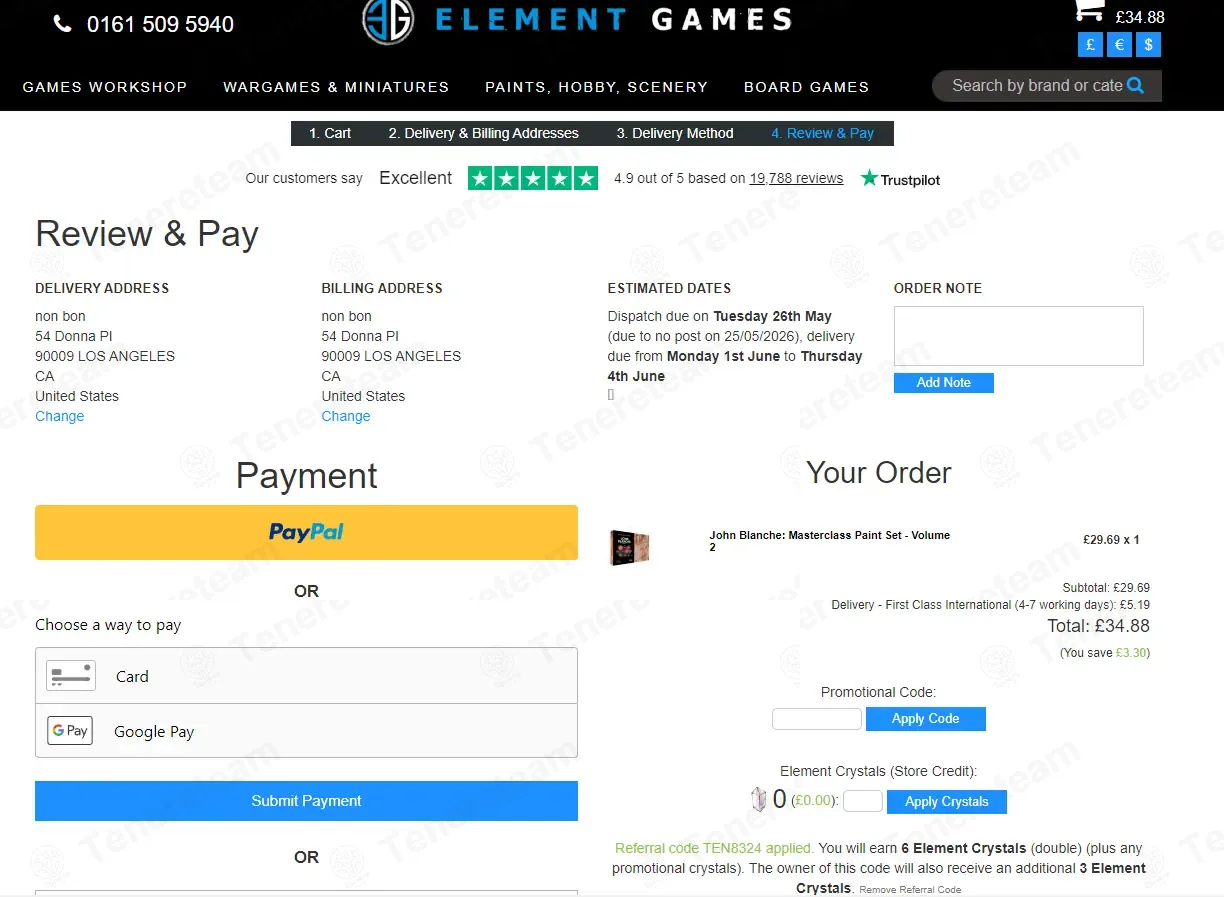Click the Delivery First Class International line

(x=990, y=605)
